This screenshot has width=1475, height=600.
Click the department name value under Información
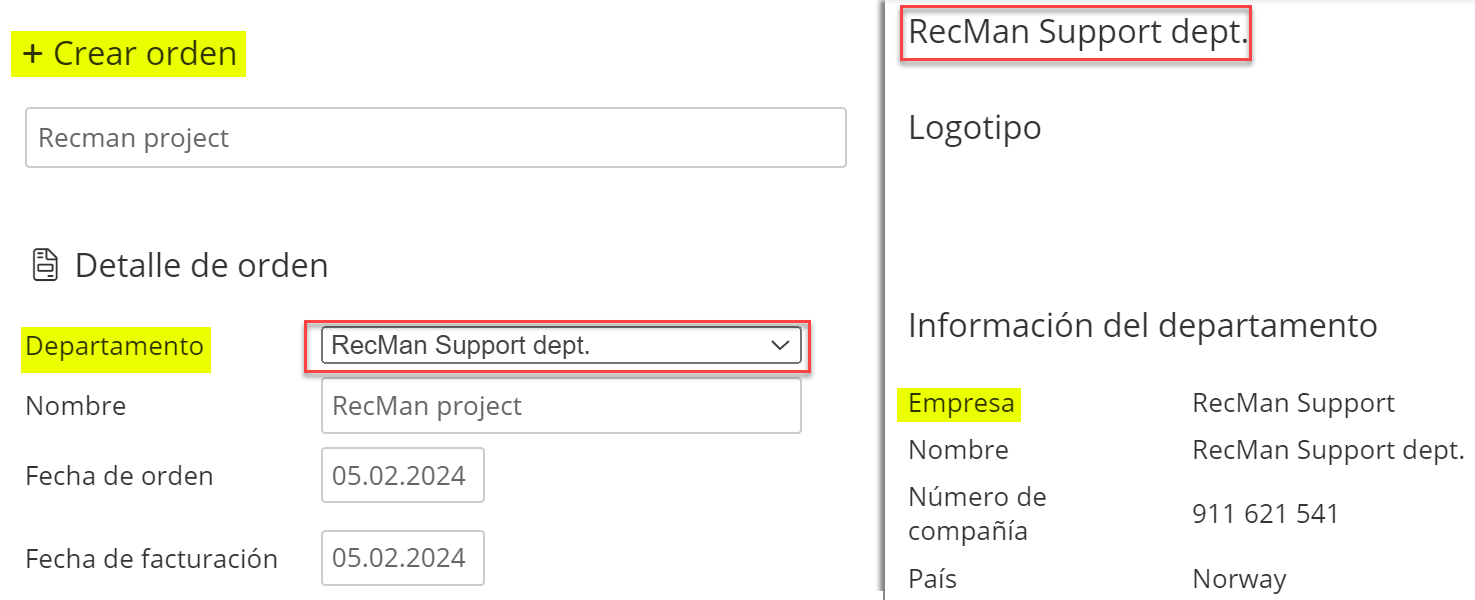pyautogui.click(x=1328, y=450)
